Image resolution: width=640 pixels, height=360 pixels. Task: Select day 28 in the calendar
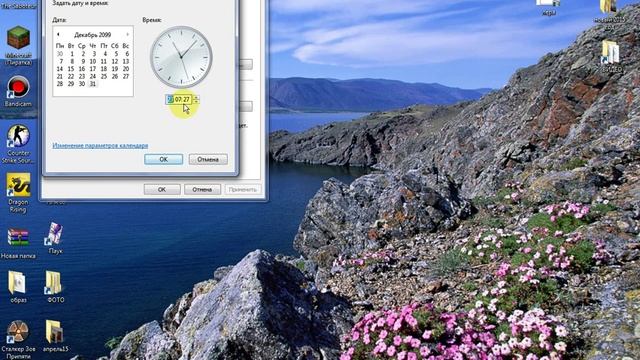tap(60, 84)
